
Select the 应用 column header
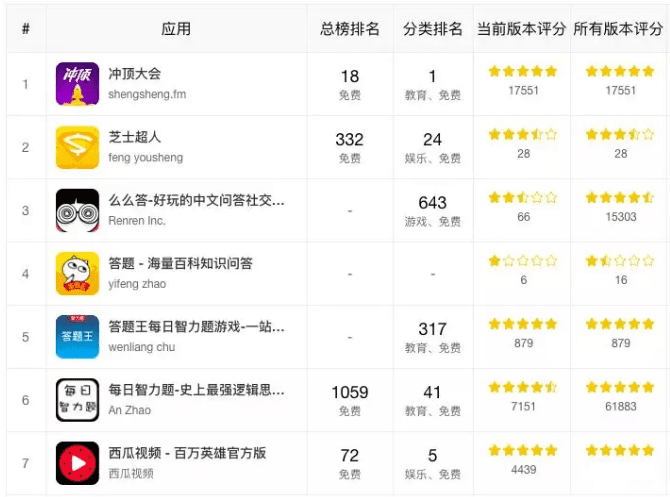point(176,29)
